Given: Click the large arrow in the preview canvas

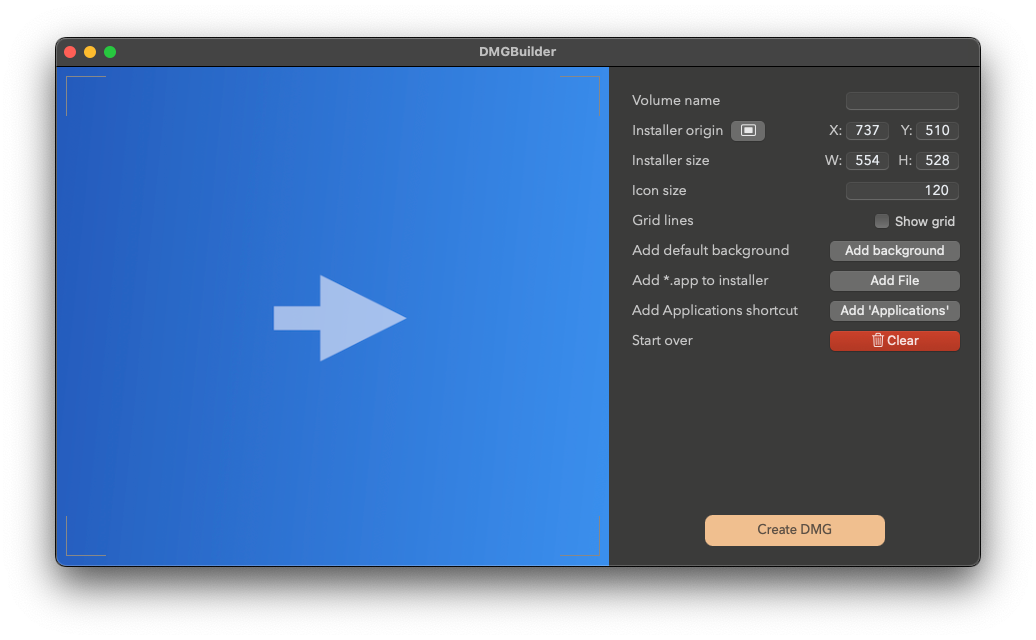Looking at the screenshot, I should (x=340, y=318).
